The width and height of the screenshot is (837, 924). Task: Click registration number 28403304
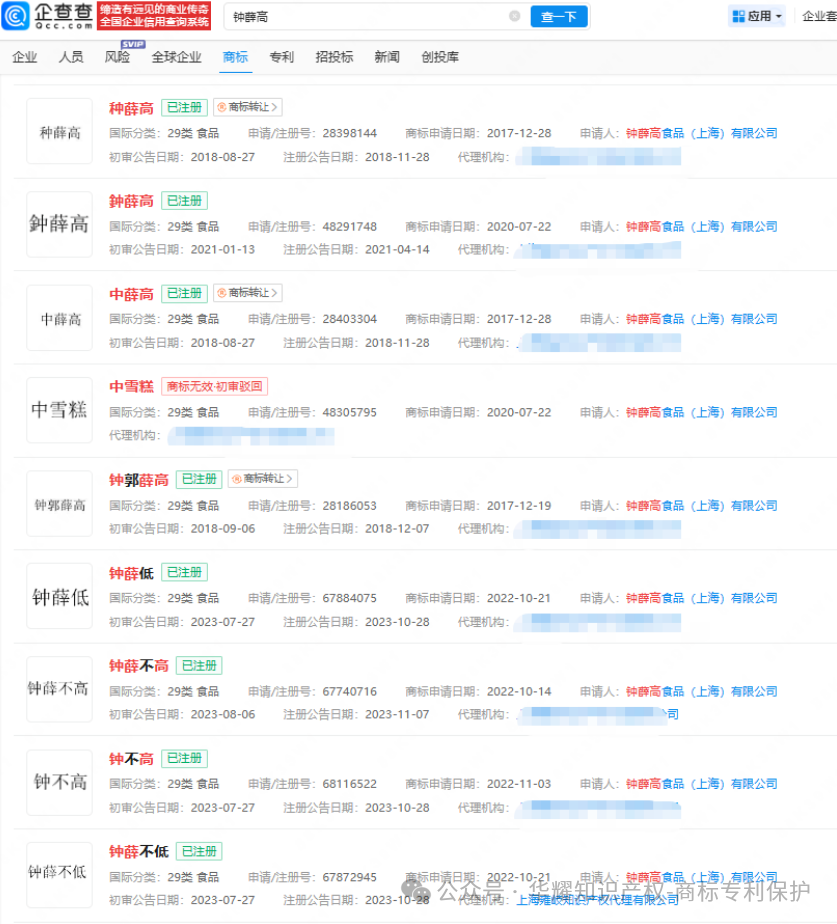coord(350,319)
